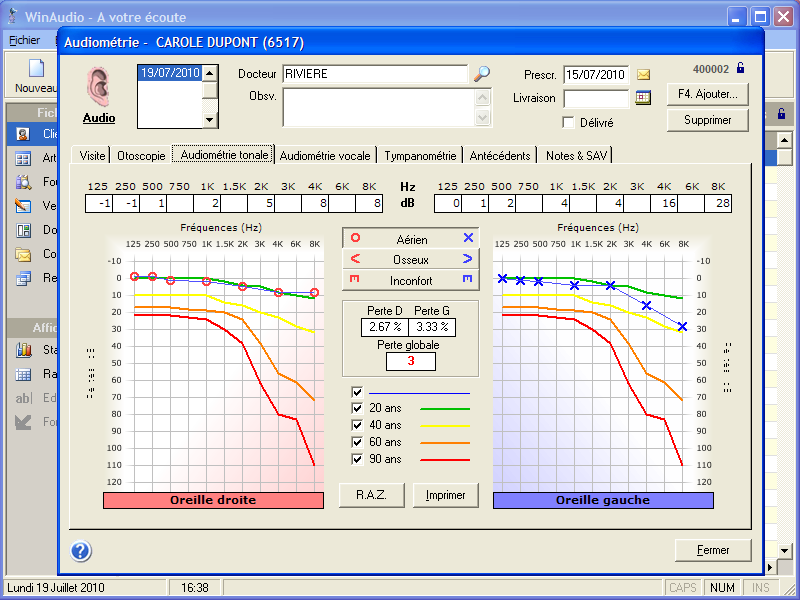The width and height of the screenshot is (800, 600).
Task: Open the blue help question mark icon
Action: pos(81,551)
